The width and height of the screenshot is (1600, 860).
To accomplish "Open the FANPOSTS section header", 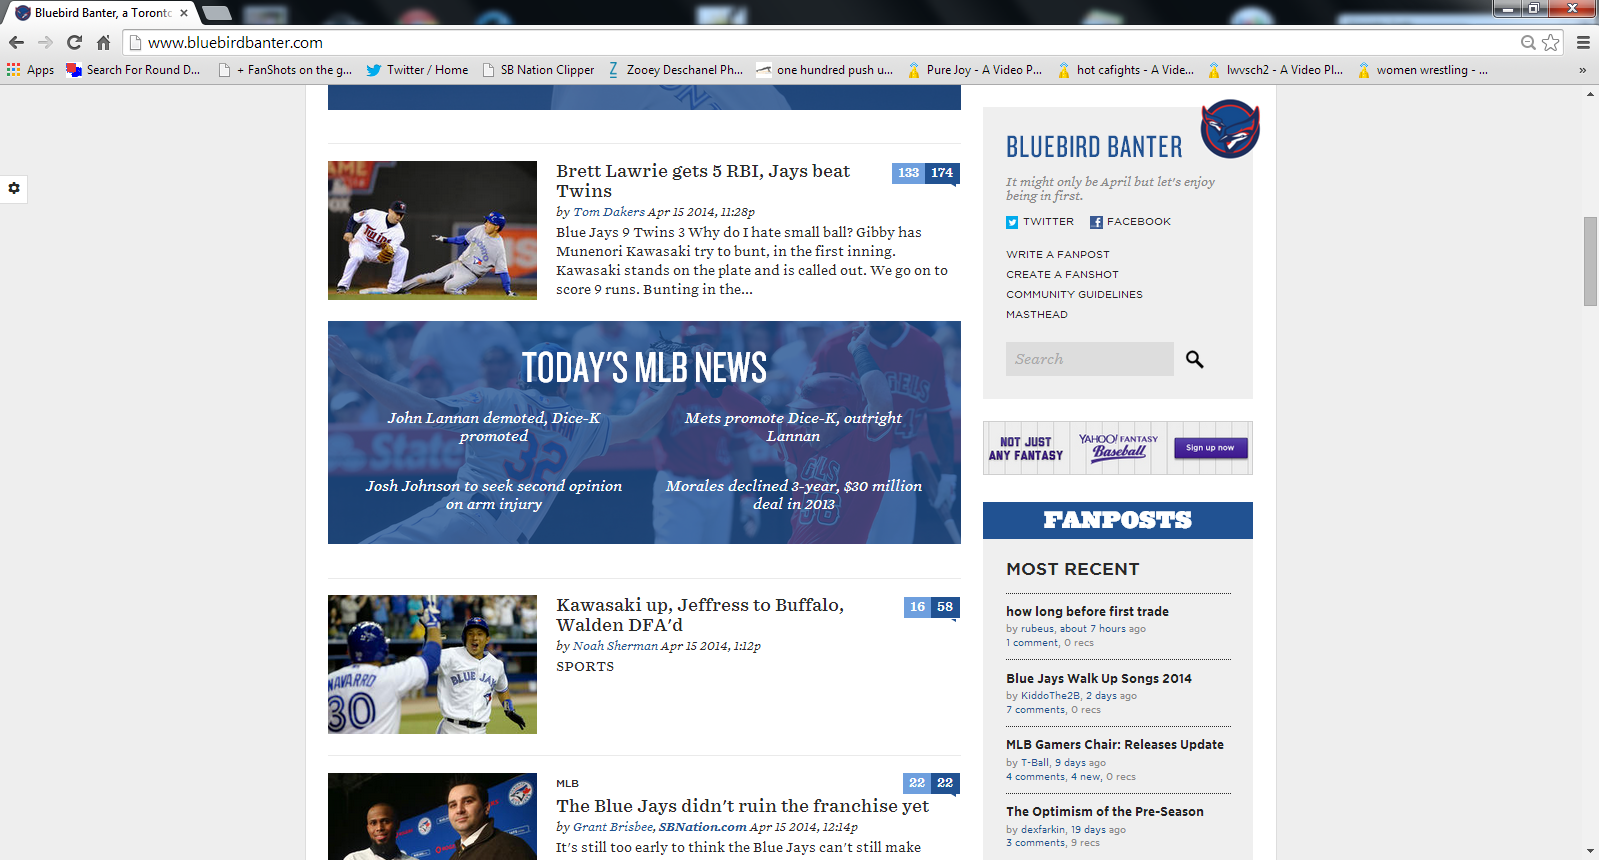I will click(x=1118, y=520).
